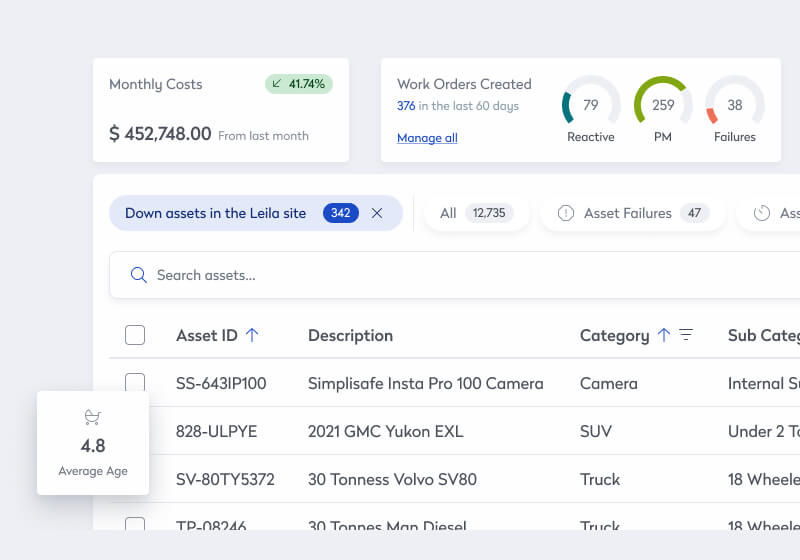The image size is (800, 560).
Task: Remove the Down assets filter chip
Action: 377,213
